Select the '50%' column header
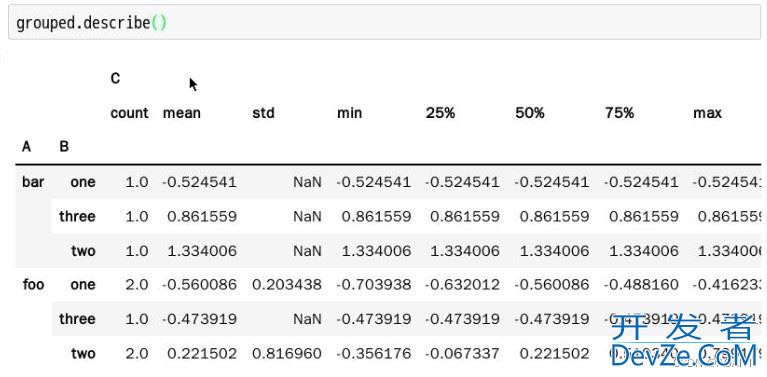The image size is (767, 377). click(530, 113)
